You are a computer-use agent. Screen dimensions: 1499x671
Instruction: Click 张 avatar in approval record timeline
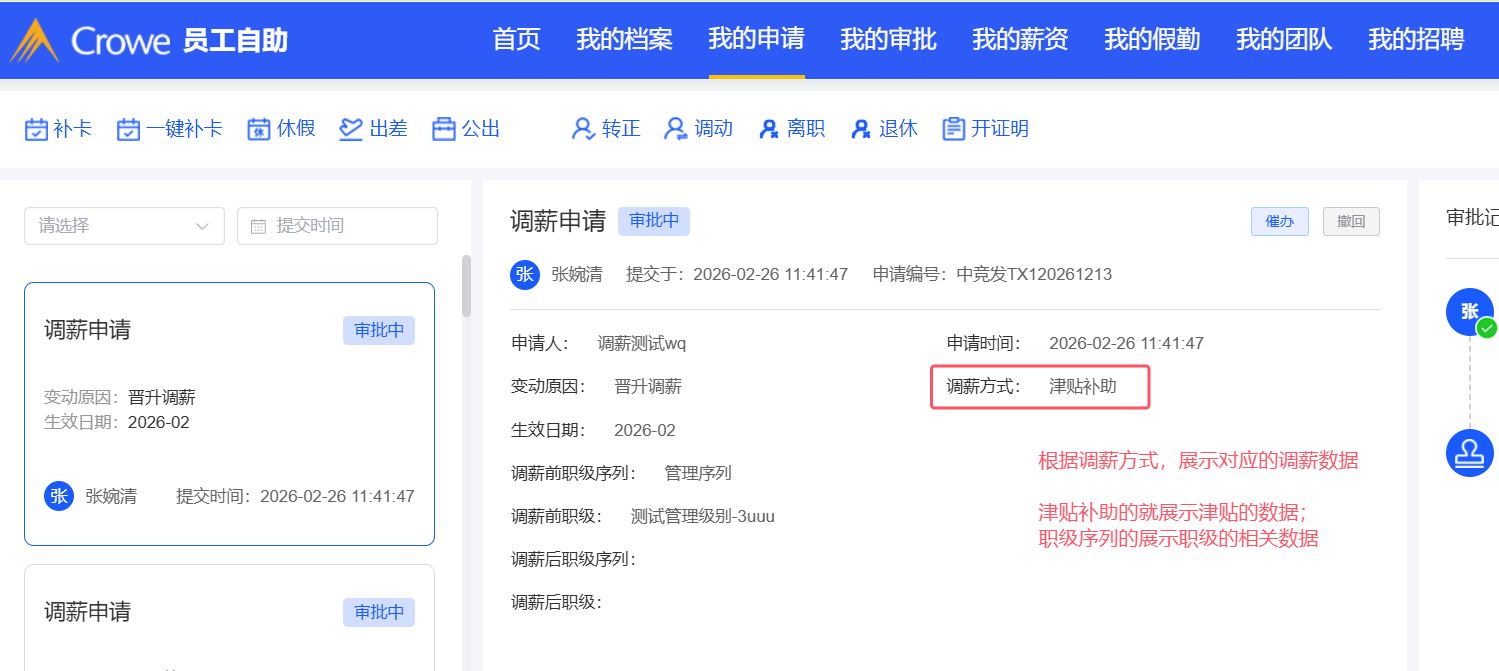click(x=1470, y=312)
